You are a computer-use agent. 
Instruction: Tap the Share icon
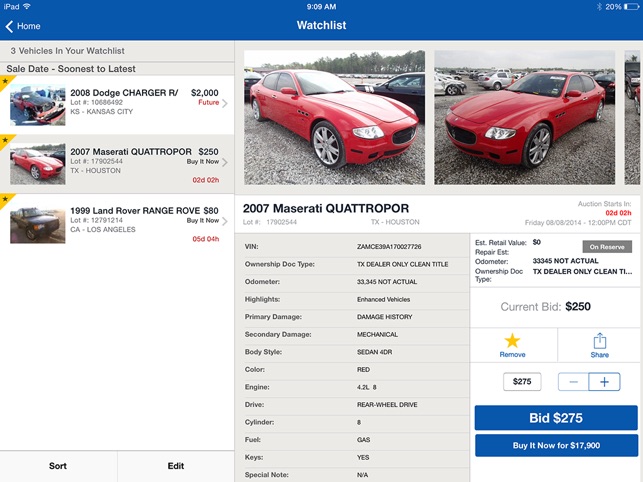point(600,341)
